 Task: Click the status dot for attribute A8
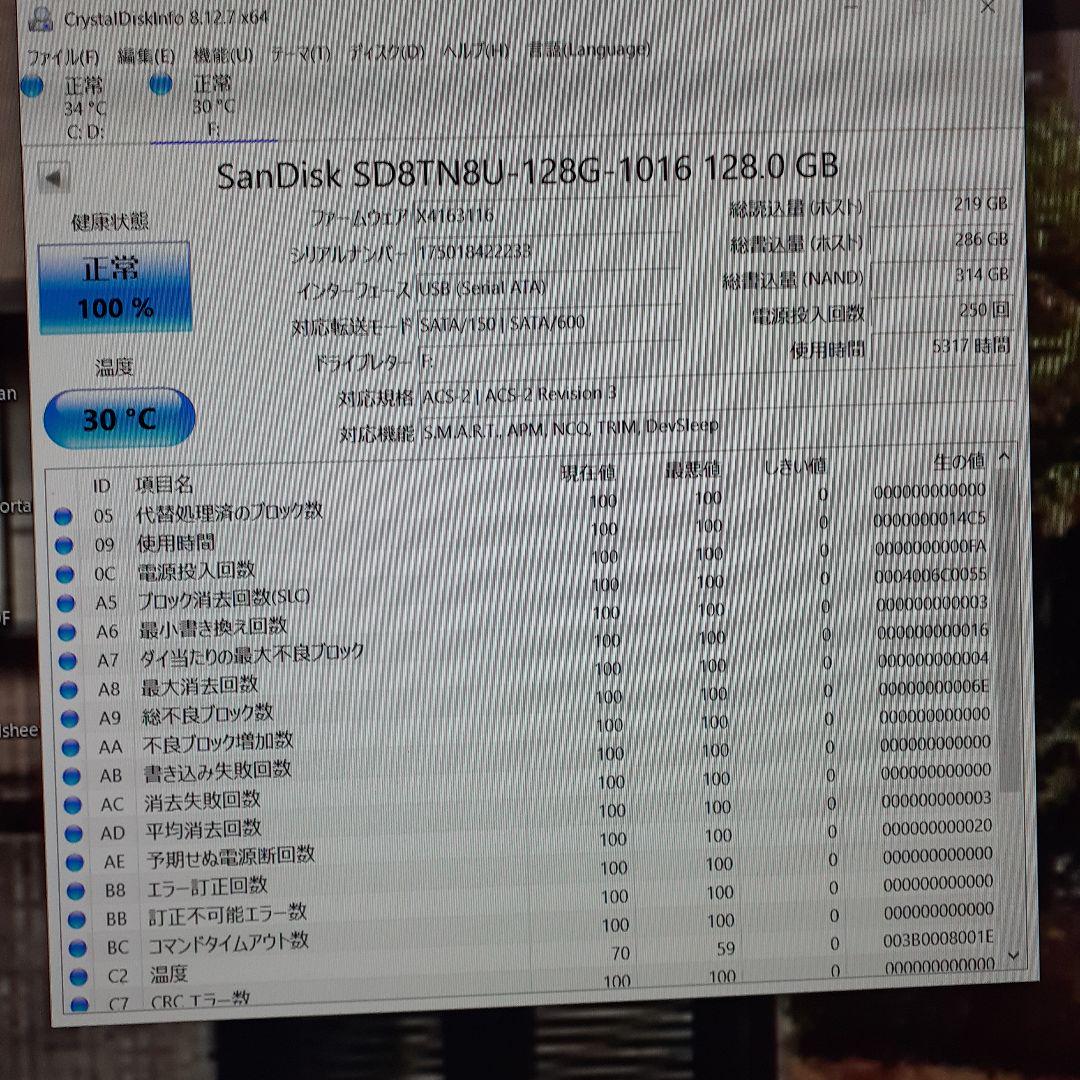point(69,690)
